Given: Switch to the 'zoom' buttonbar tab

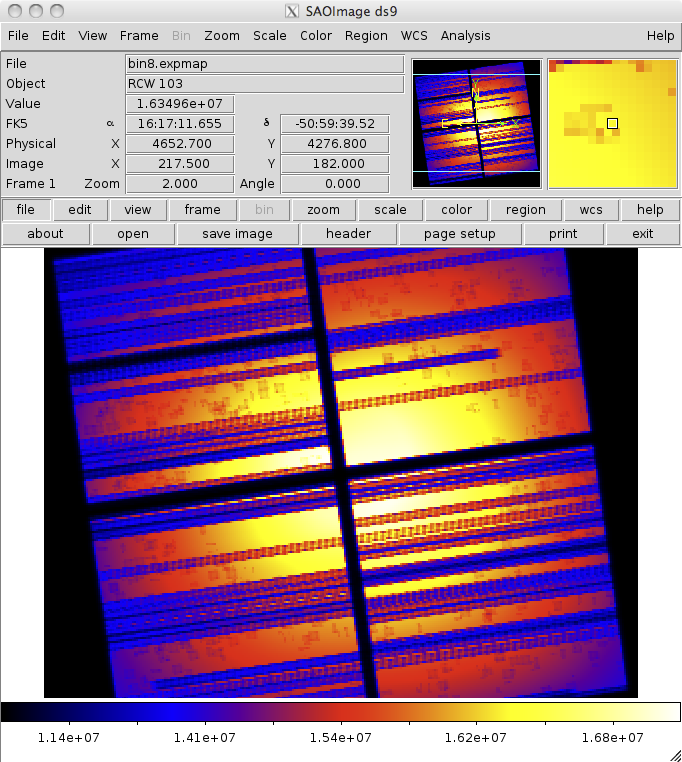Looking at the screenshot, I should click(323, 210).
